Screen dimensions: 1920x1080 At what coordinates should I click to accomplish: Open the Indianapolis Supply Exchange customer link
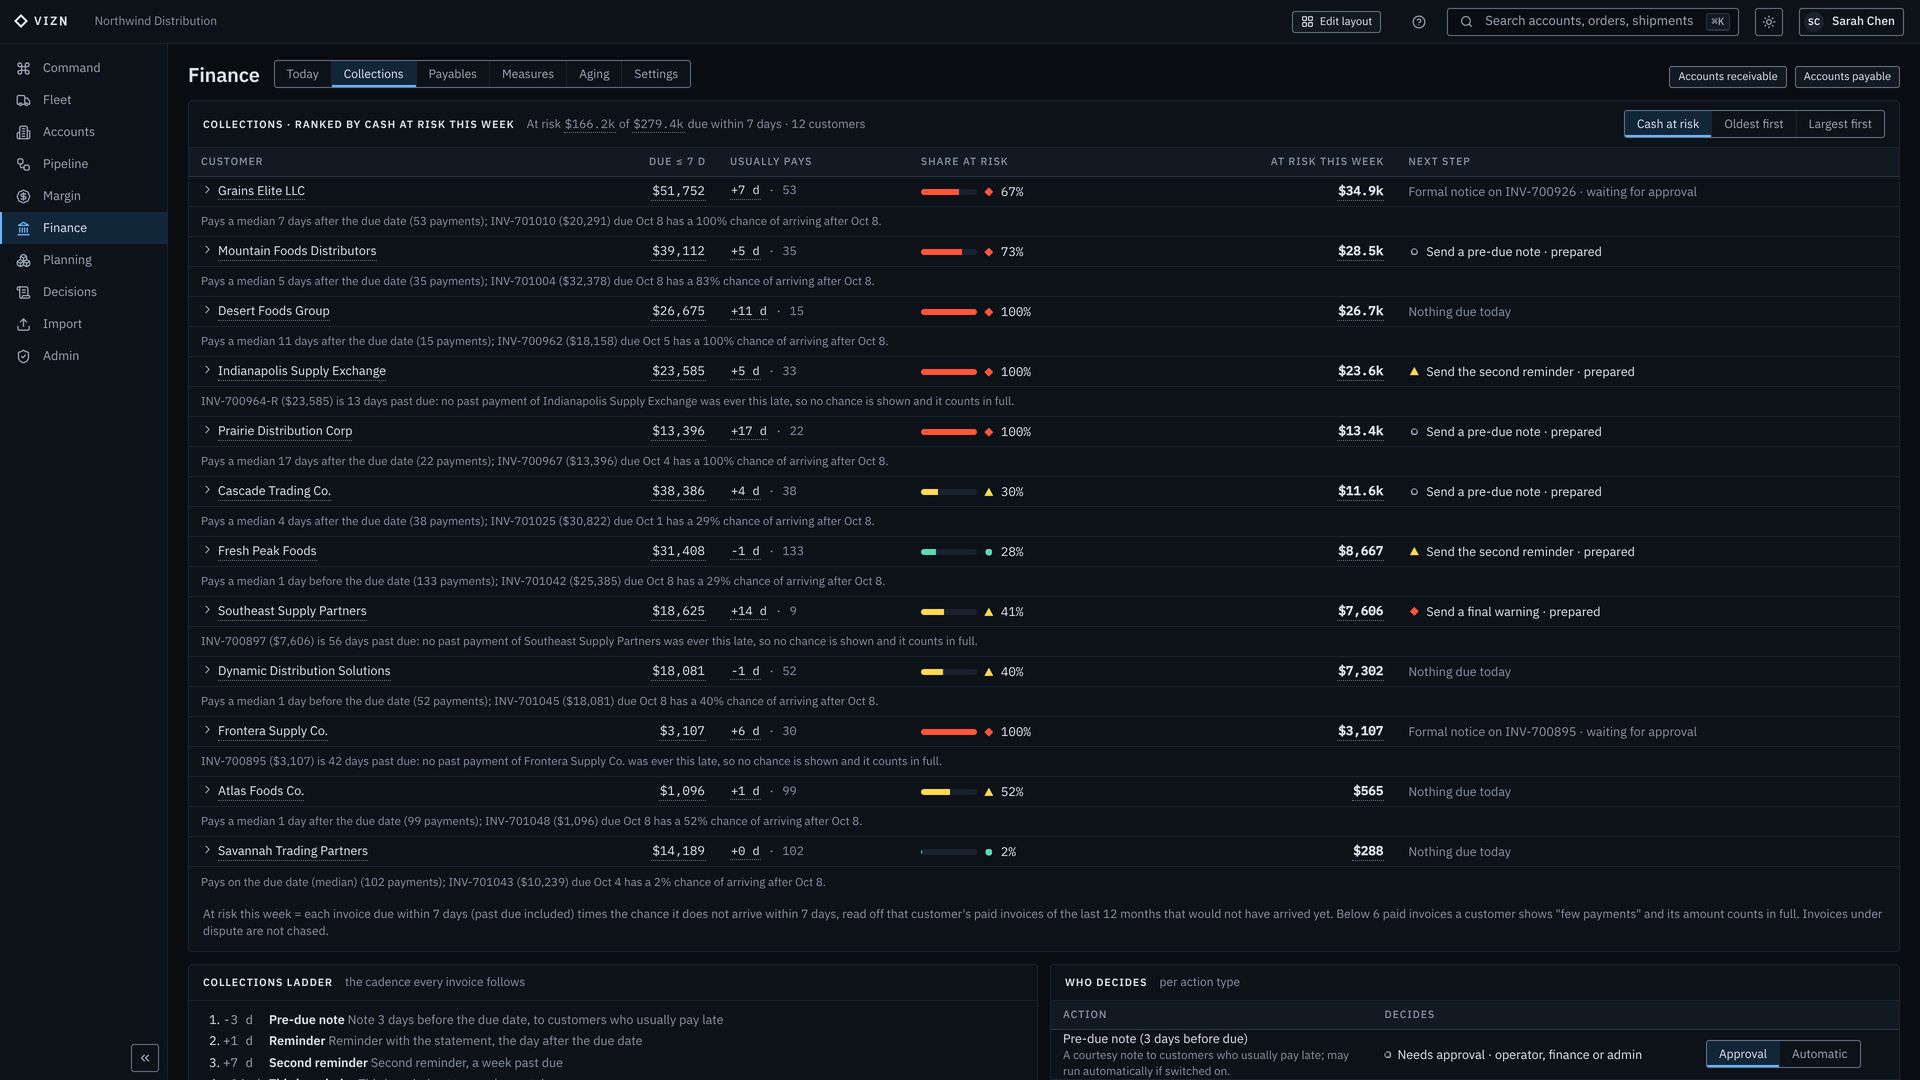click(301, 371)
